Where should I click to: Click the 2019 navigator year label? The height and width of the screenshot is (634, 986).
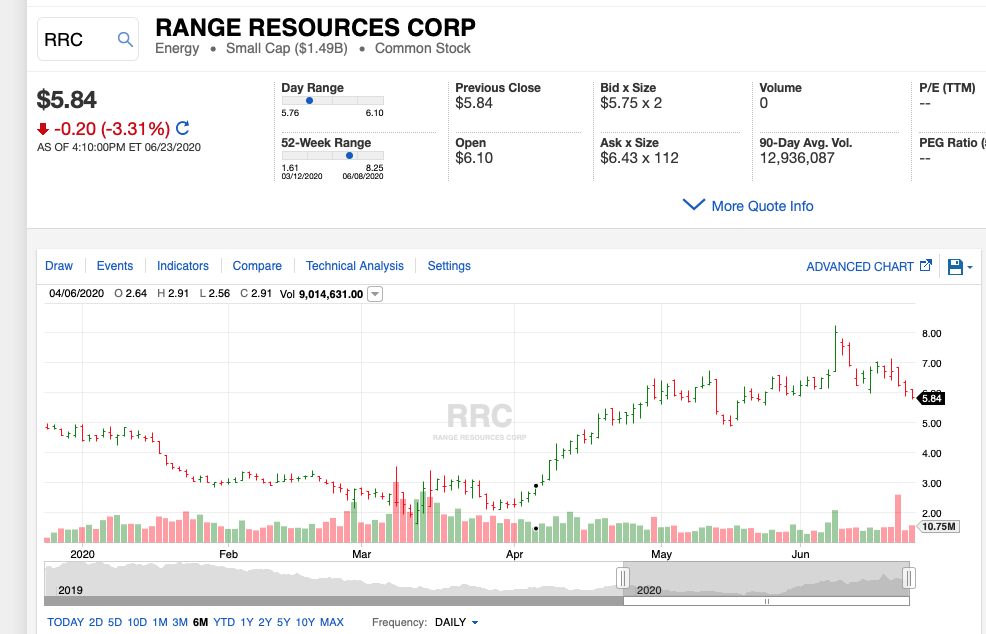(70, 590)
